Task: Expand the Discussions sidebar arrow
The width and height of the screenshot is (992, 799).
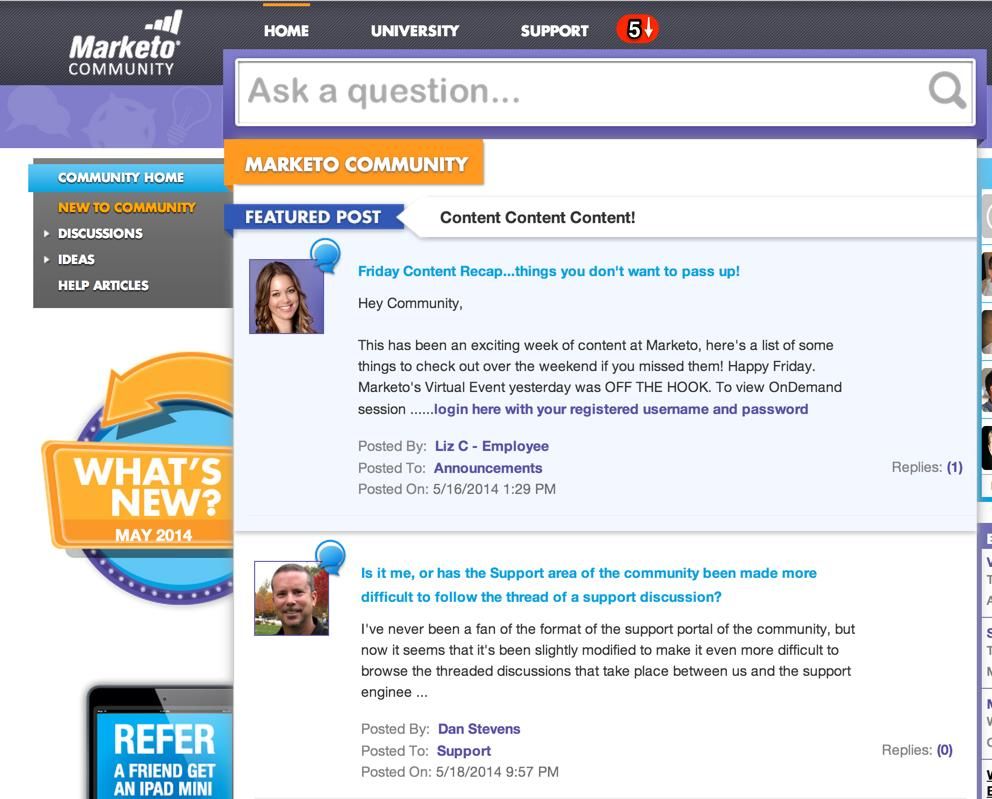Action: pos(46,233)
